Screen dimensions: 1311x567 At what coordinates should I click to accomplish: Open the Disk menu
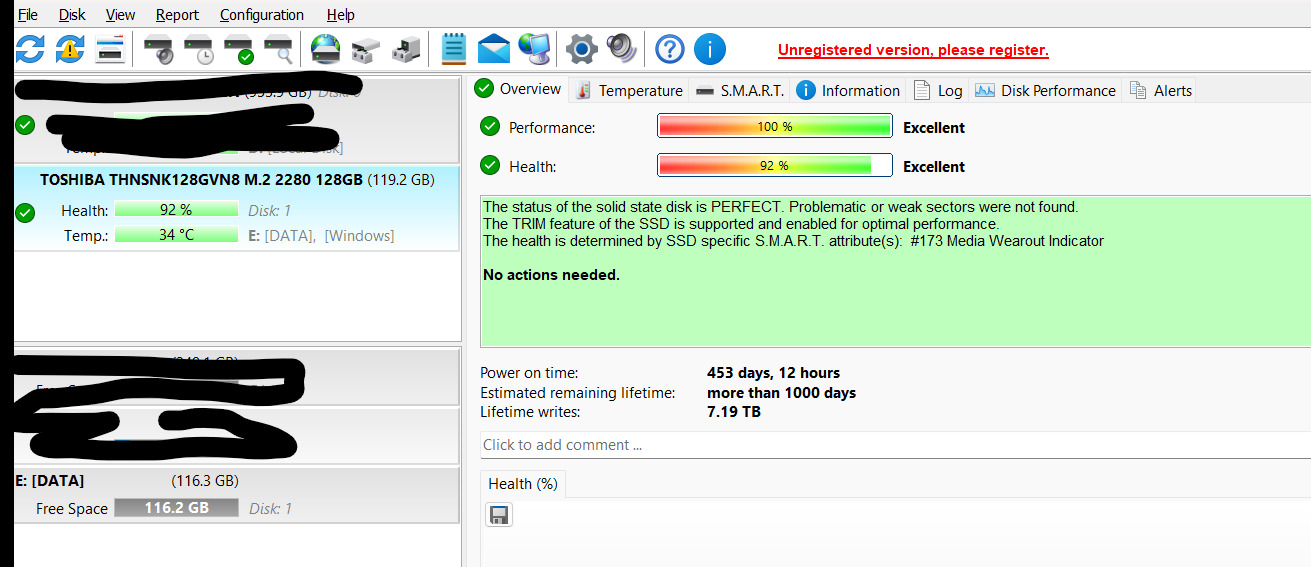72,15
